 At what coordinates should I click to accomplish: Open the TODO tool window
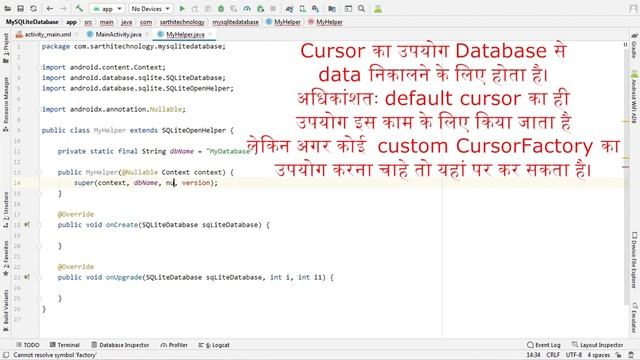click(27, 345)
